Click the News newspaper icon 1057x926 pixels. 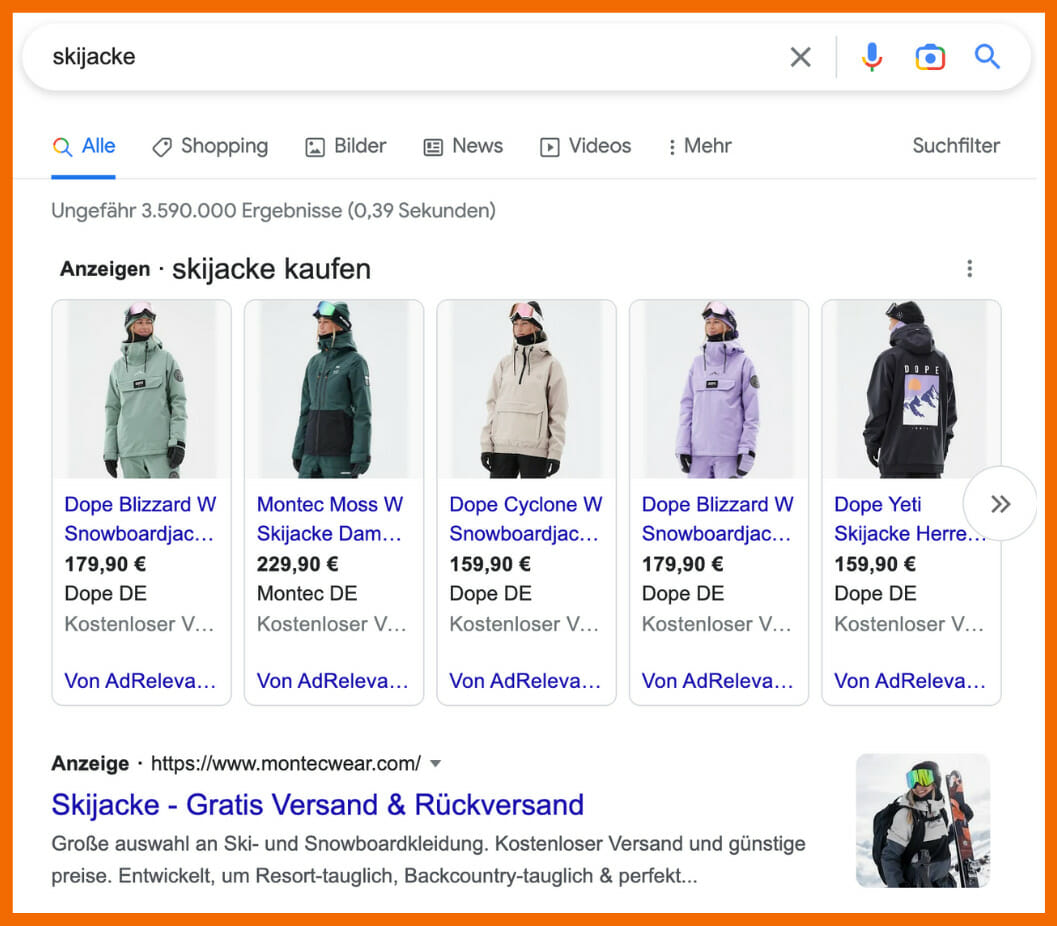click(432, 146)
